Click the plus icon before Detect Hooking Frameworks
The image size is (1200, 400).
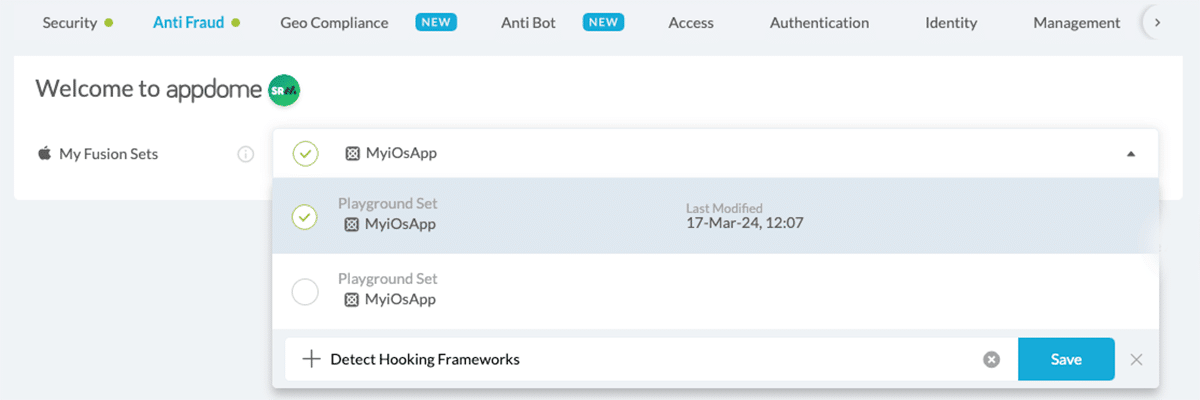(311, 359)
